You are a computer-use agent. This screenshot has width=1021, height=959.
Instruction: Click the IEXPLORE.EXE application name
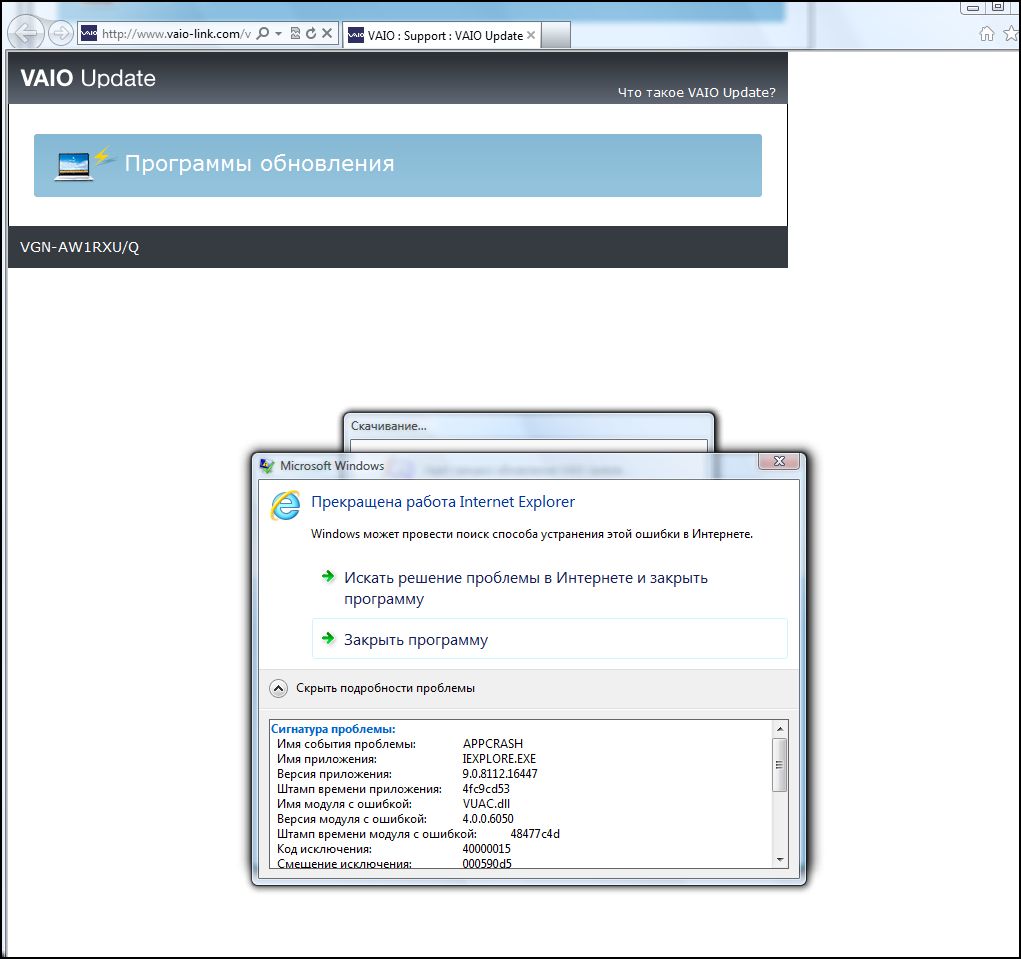coord(499,758)
